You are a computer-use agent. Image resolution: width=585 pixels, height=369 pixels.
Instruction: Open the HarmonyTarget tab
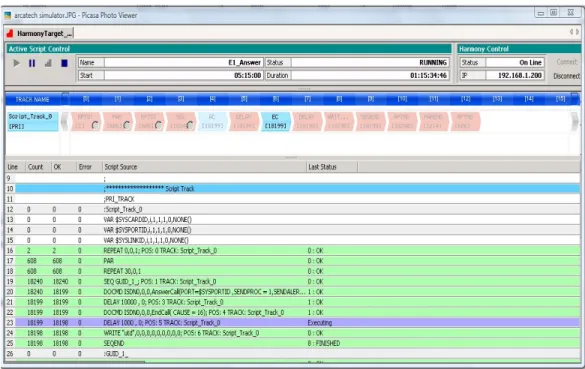point(39,34)
